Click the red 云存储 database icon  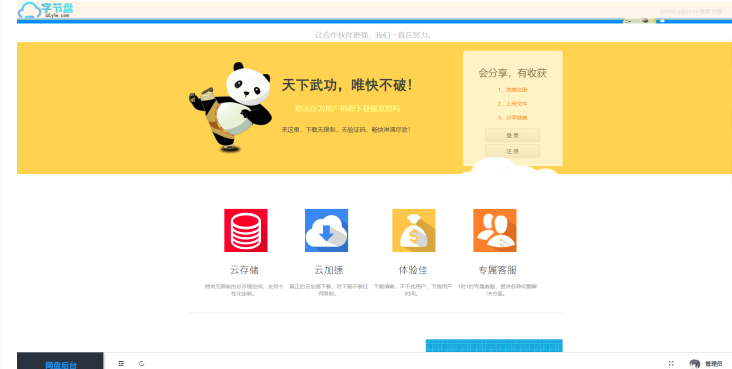tap(246, 230)
